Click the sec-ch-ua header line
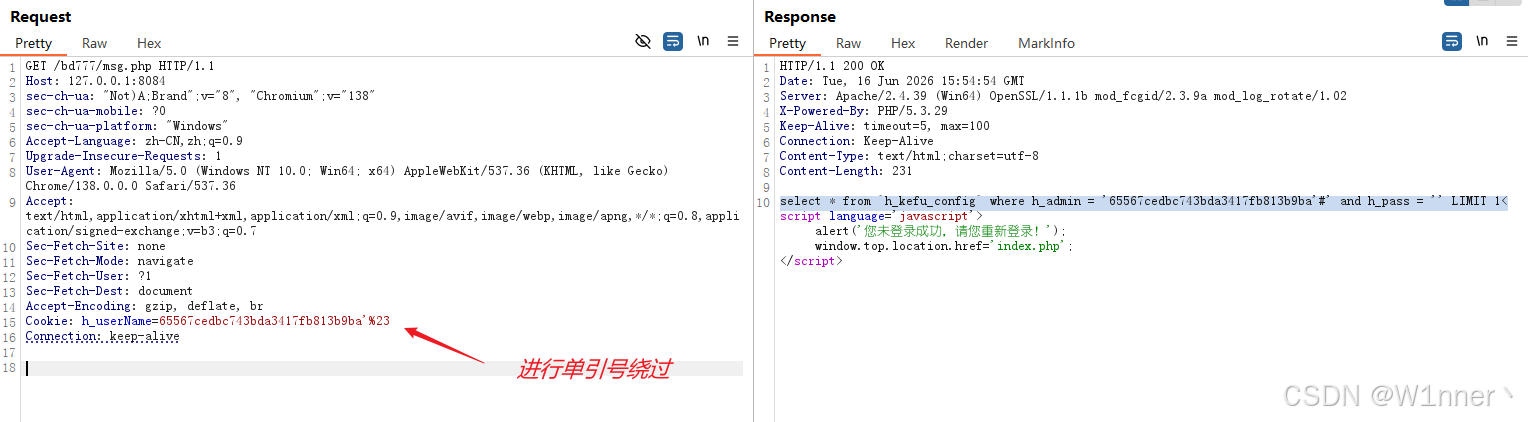Viewport: 1528px width, 422px height. pyautogui.click(x=200, y=96)
